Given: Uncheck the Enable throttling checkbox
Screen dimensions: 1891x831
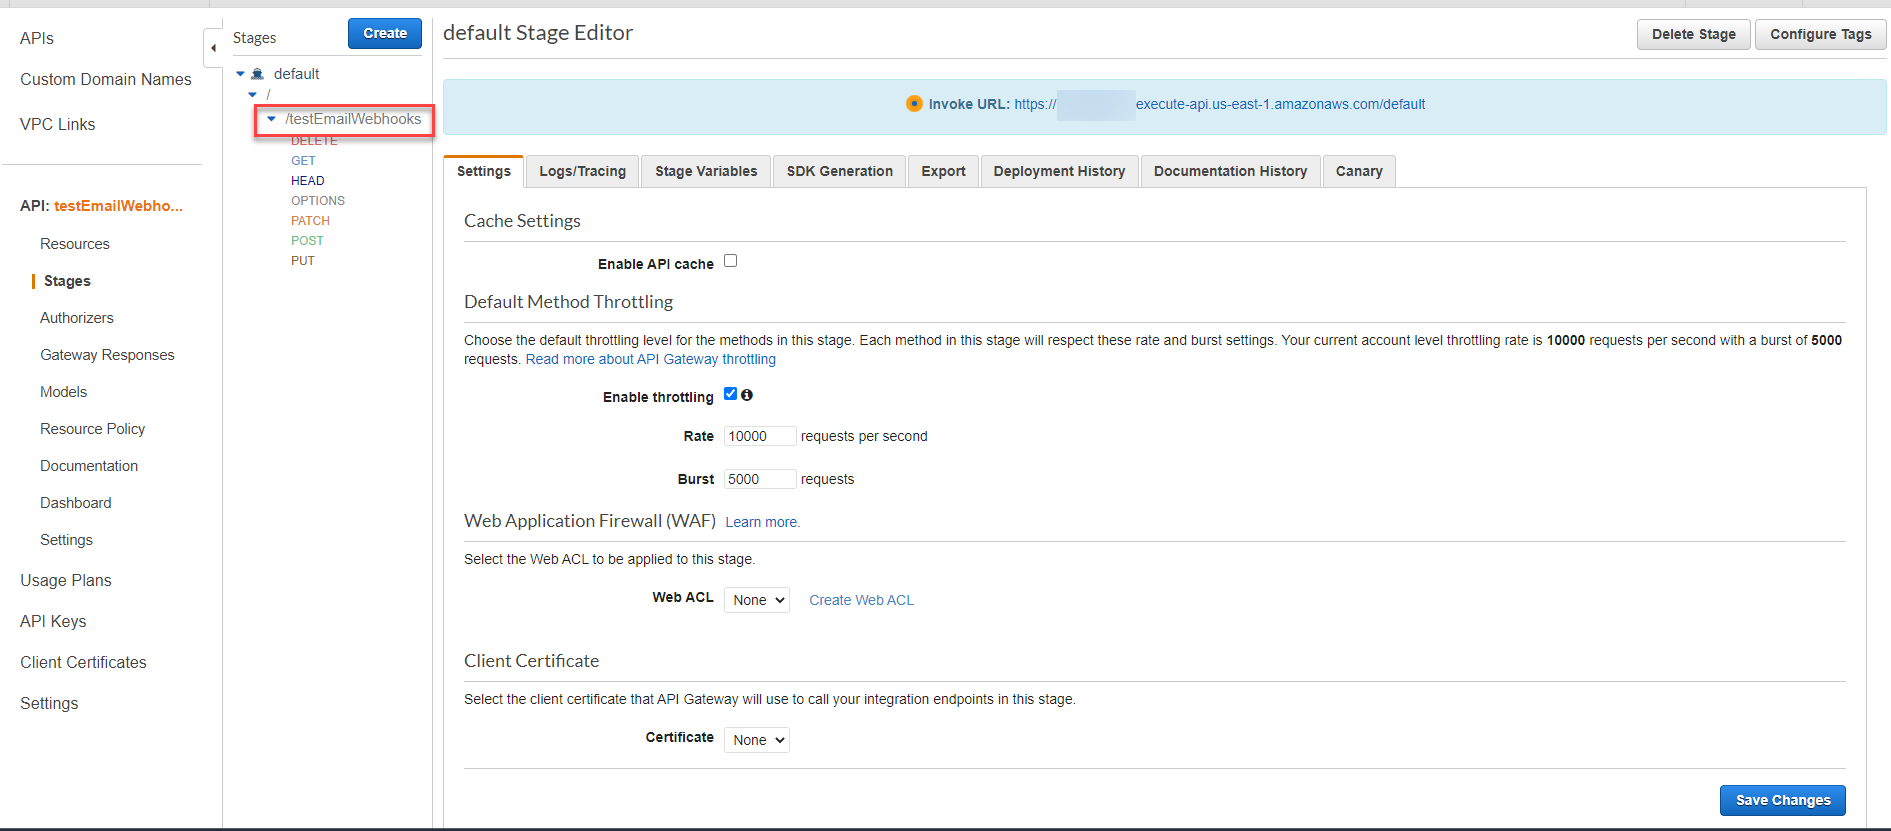Looking at the screenshot, I should pos(730,394).
